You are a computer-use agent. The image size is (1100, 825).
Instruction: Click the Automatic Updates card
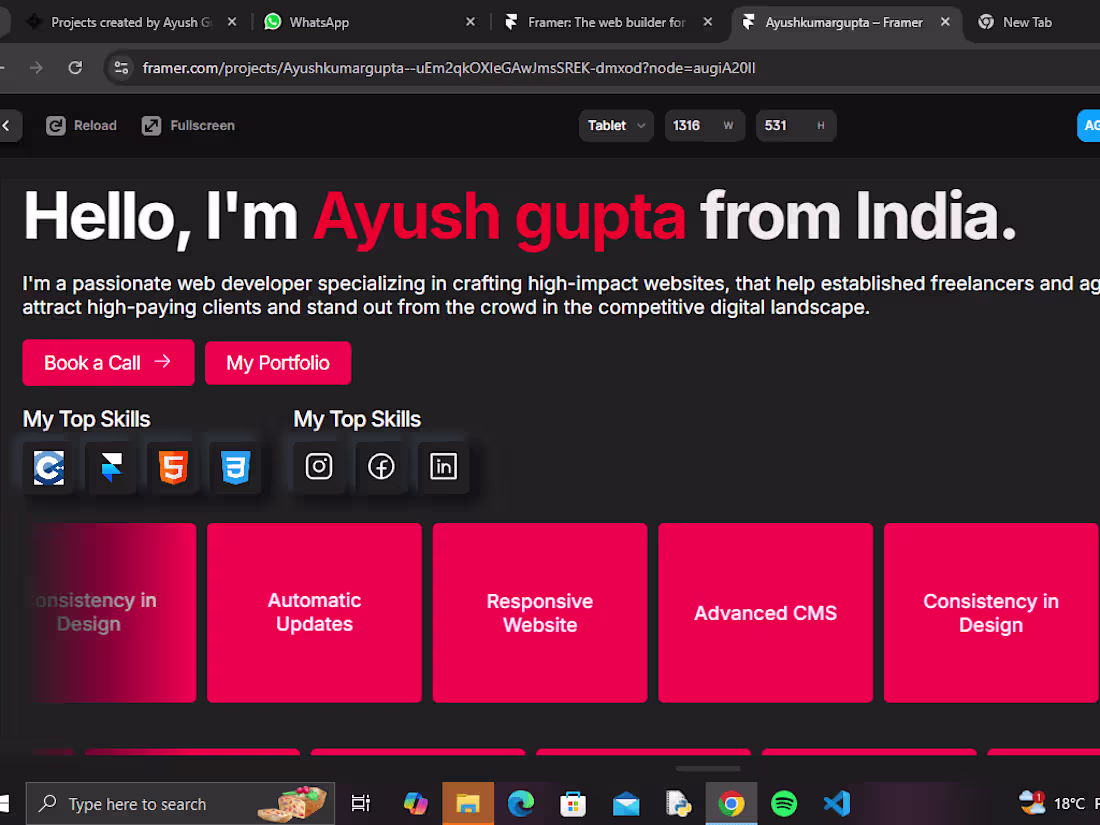pos(314,612)
